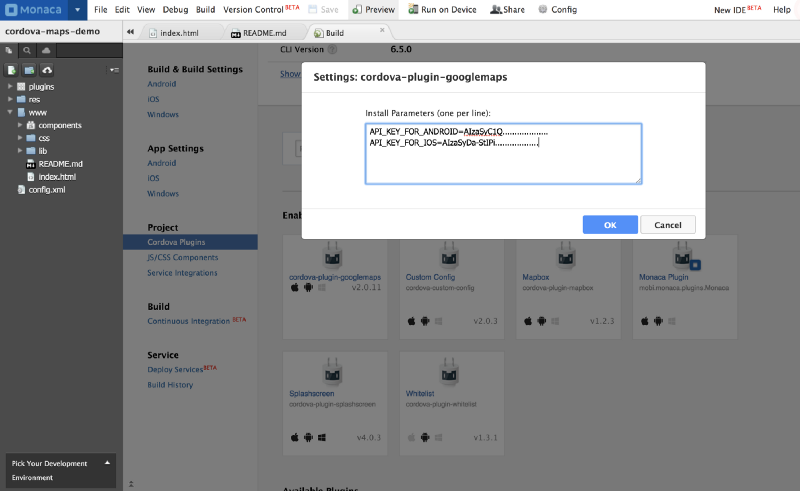800x491 pixels.
Task: Open the Config toolbar item
Action: [558, 10]
